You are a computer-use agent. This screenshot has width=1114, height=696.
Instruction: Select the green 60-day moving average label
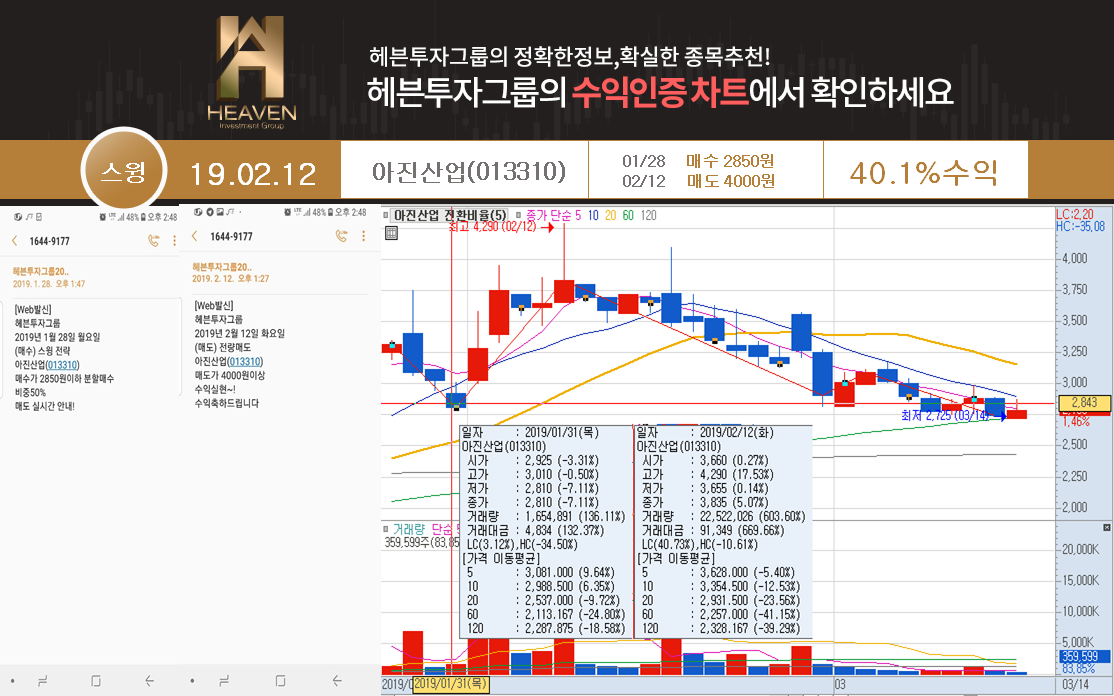tap(628, 215)
